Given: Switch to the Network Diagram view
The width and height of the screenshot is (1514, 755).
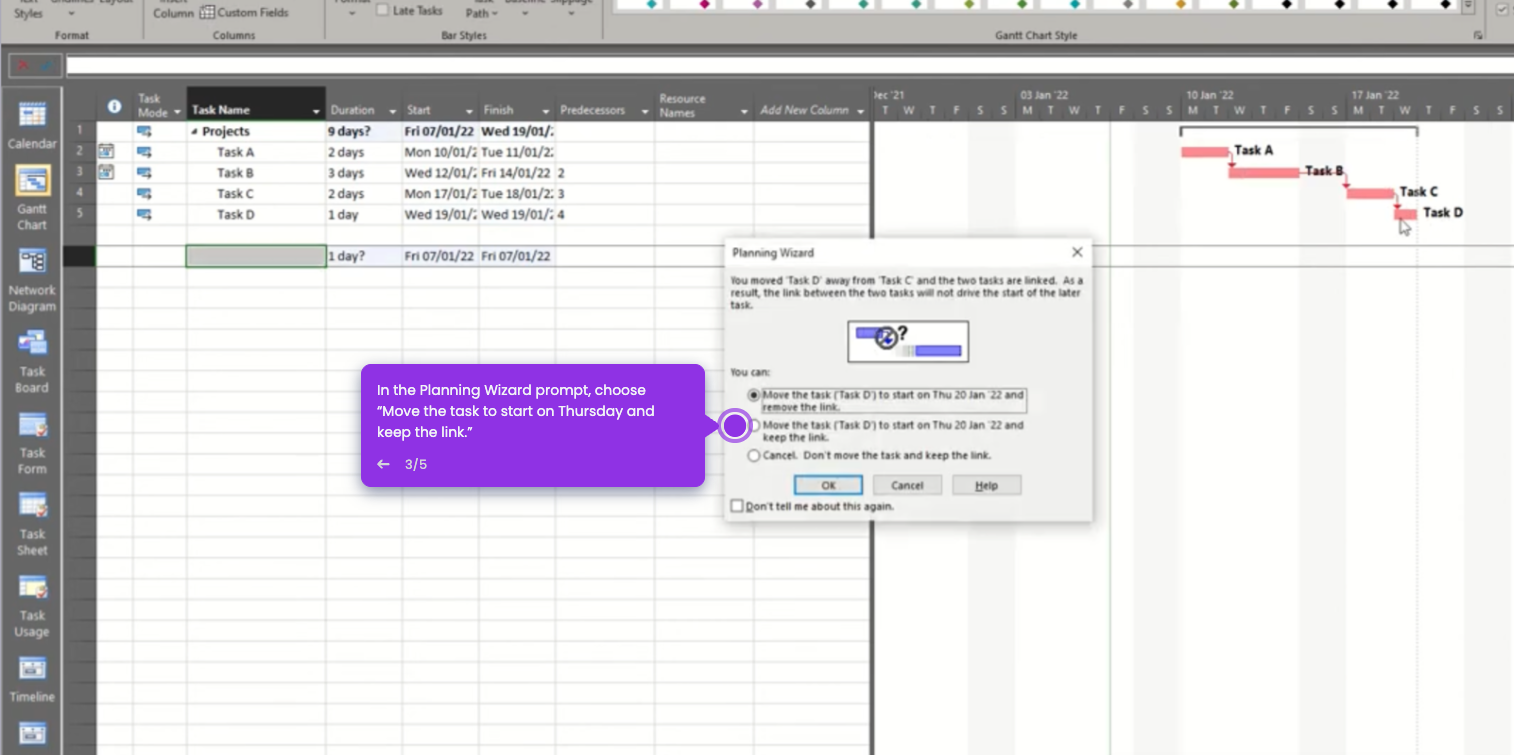Looking at the screenshot, I should (32, 279).
